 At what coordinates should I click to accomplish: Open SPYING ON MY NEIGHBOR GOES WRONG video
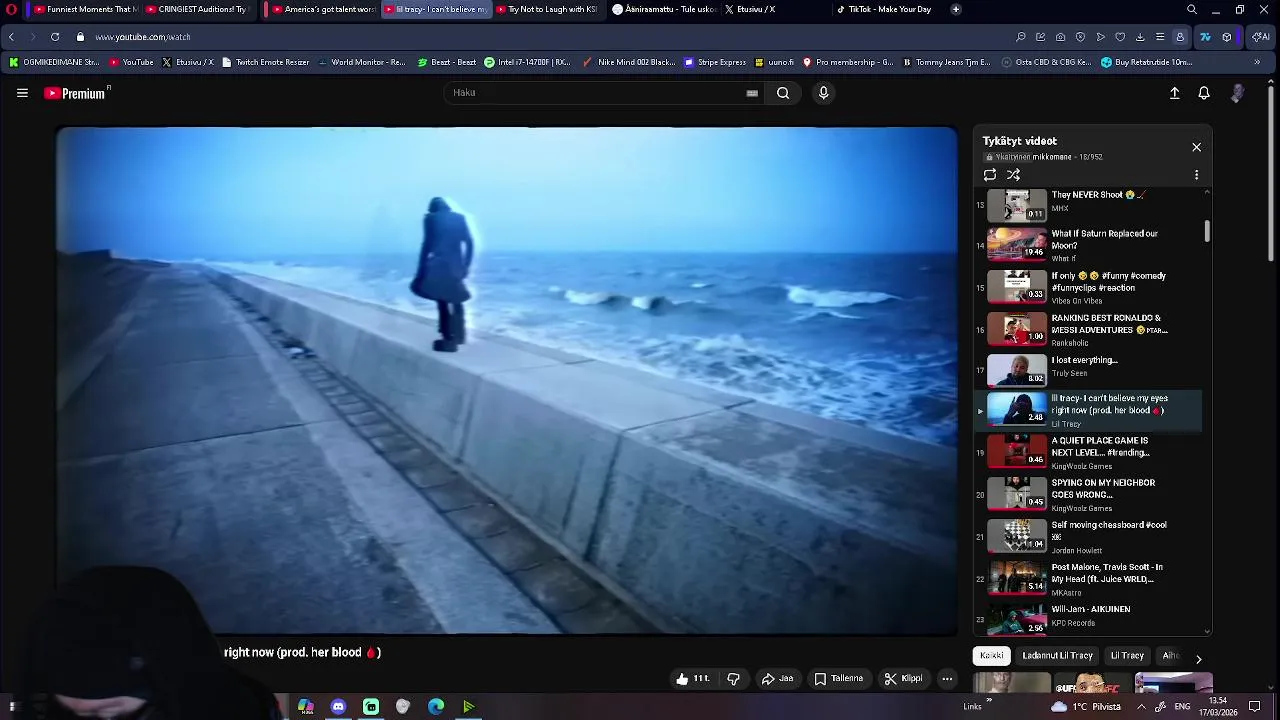tap(1088, 495)
